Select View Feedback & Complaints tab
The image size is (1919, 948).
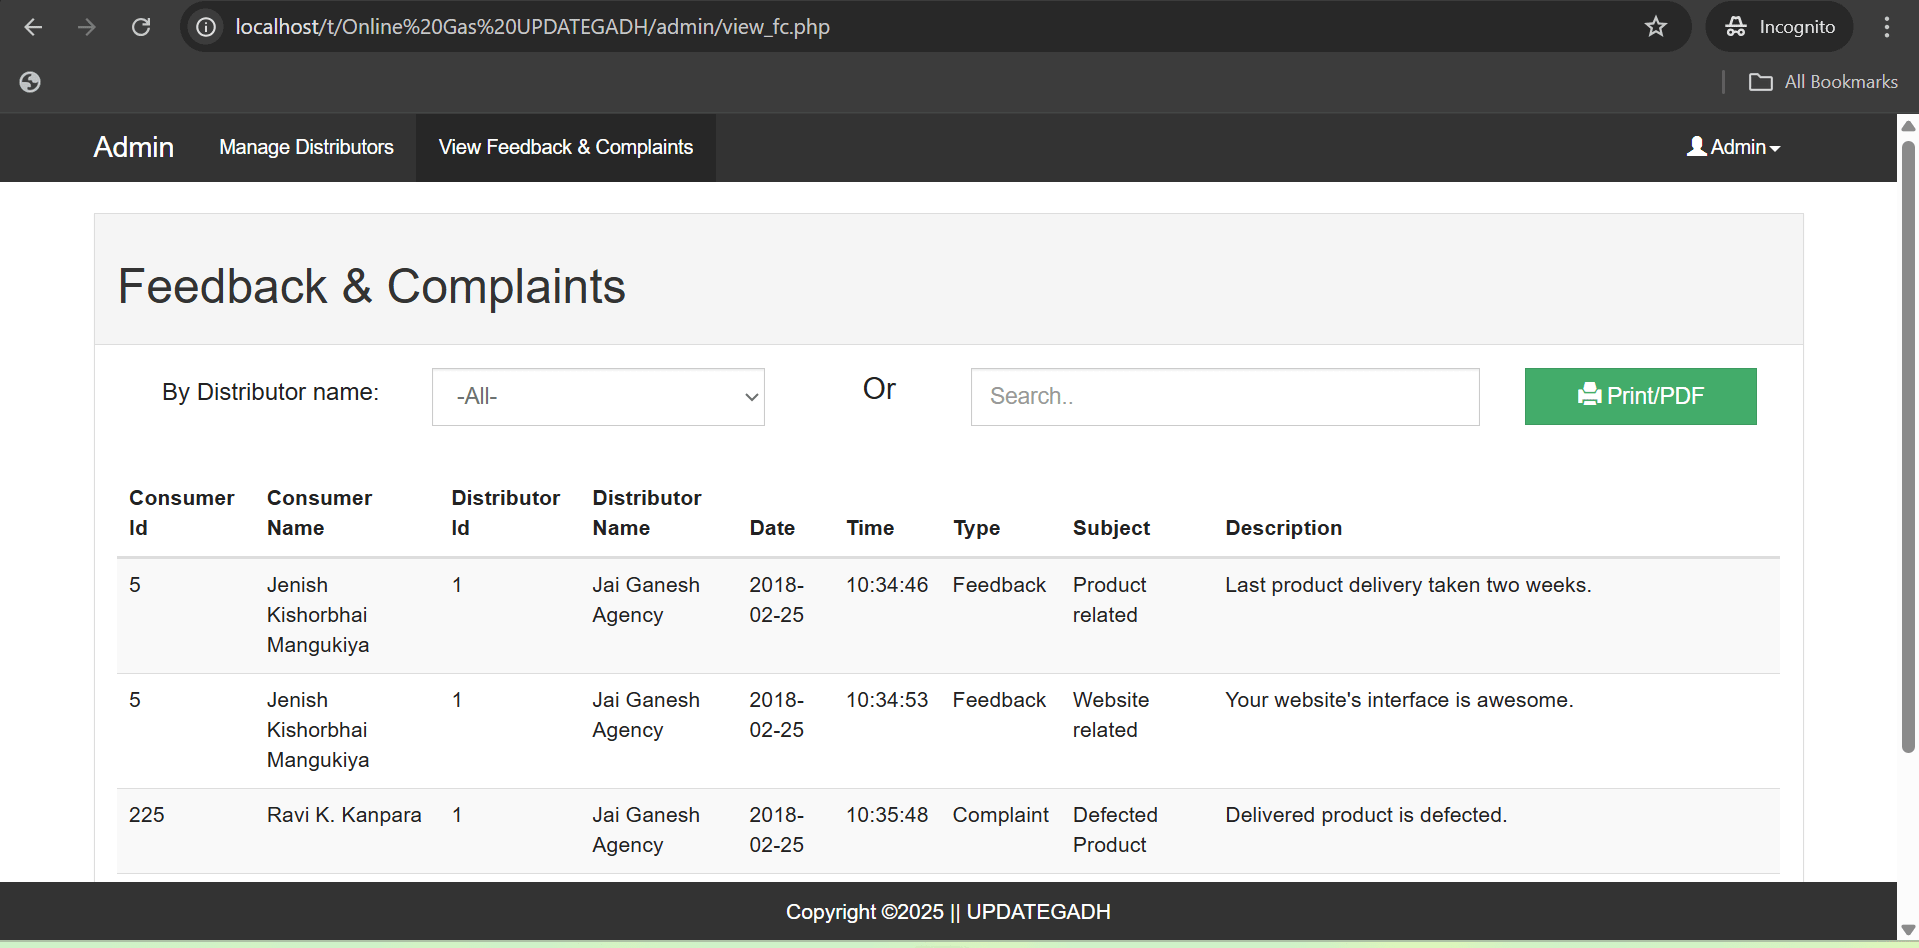tap(566, 147)
